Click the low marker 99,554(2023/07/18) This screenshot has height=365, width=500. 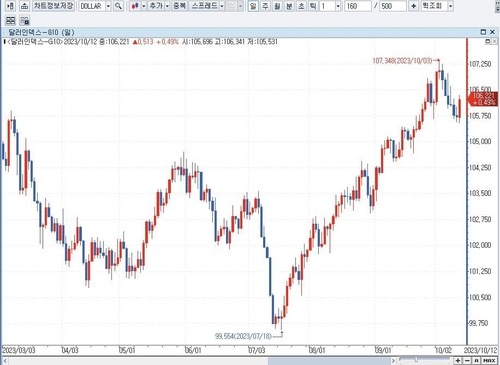[x=243, y=336]
